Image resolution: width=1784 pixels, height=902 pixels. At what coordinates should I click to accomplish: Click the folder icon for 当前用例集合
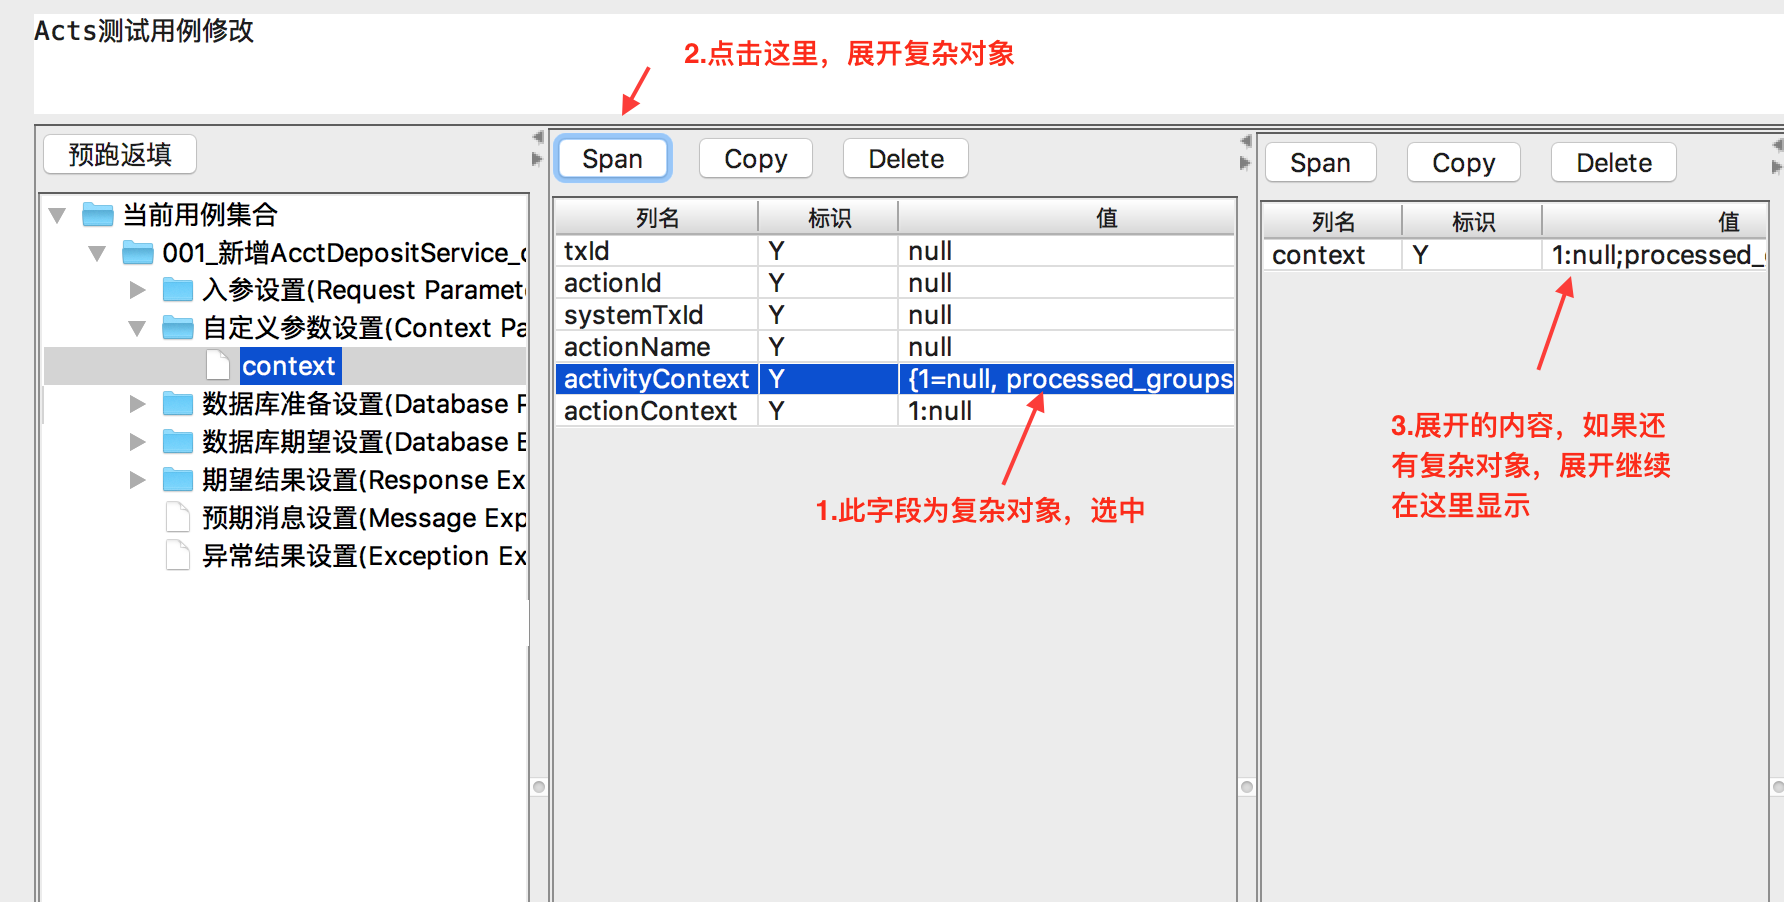coord(97,215)
